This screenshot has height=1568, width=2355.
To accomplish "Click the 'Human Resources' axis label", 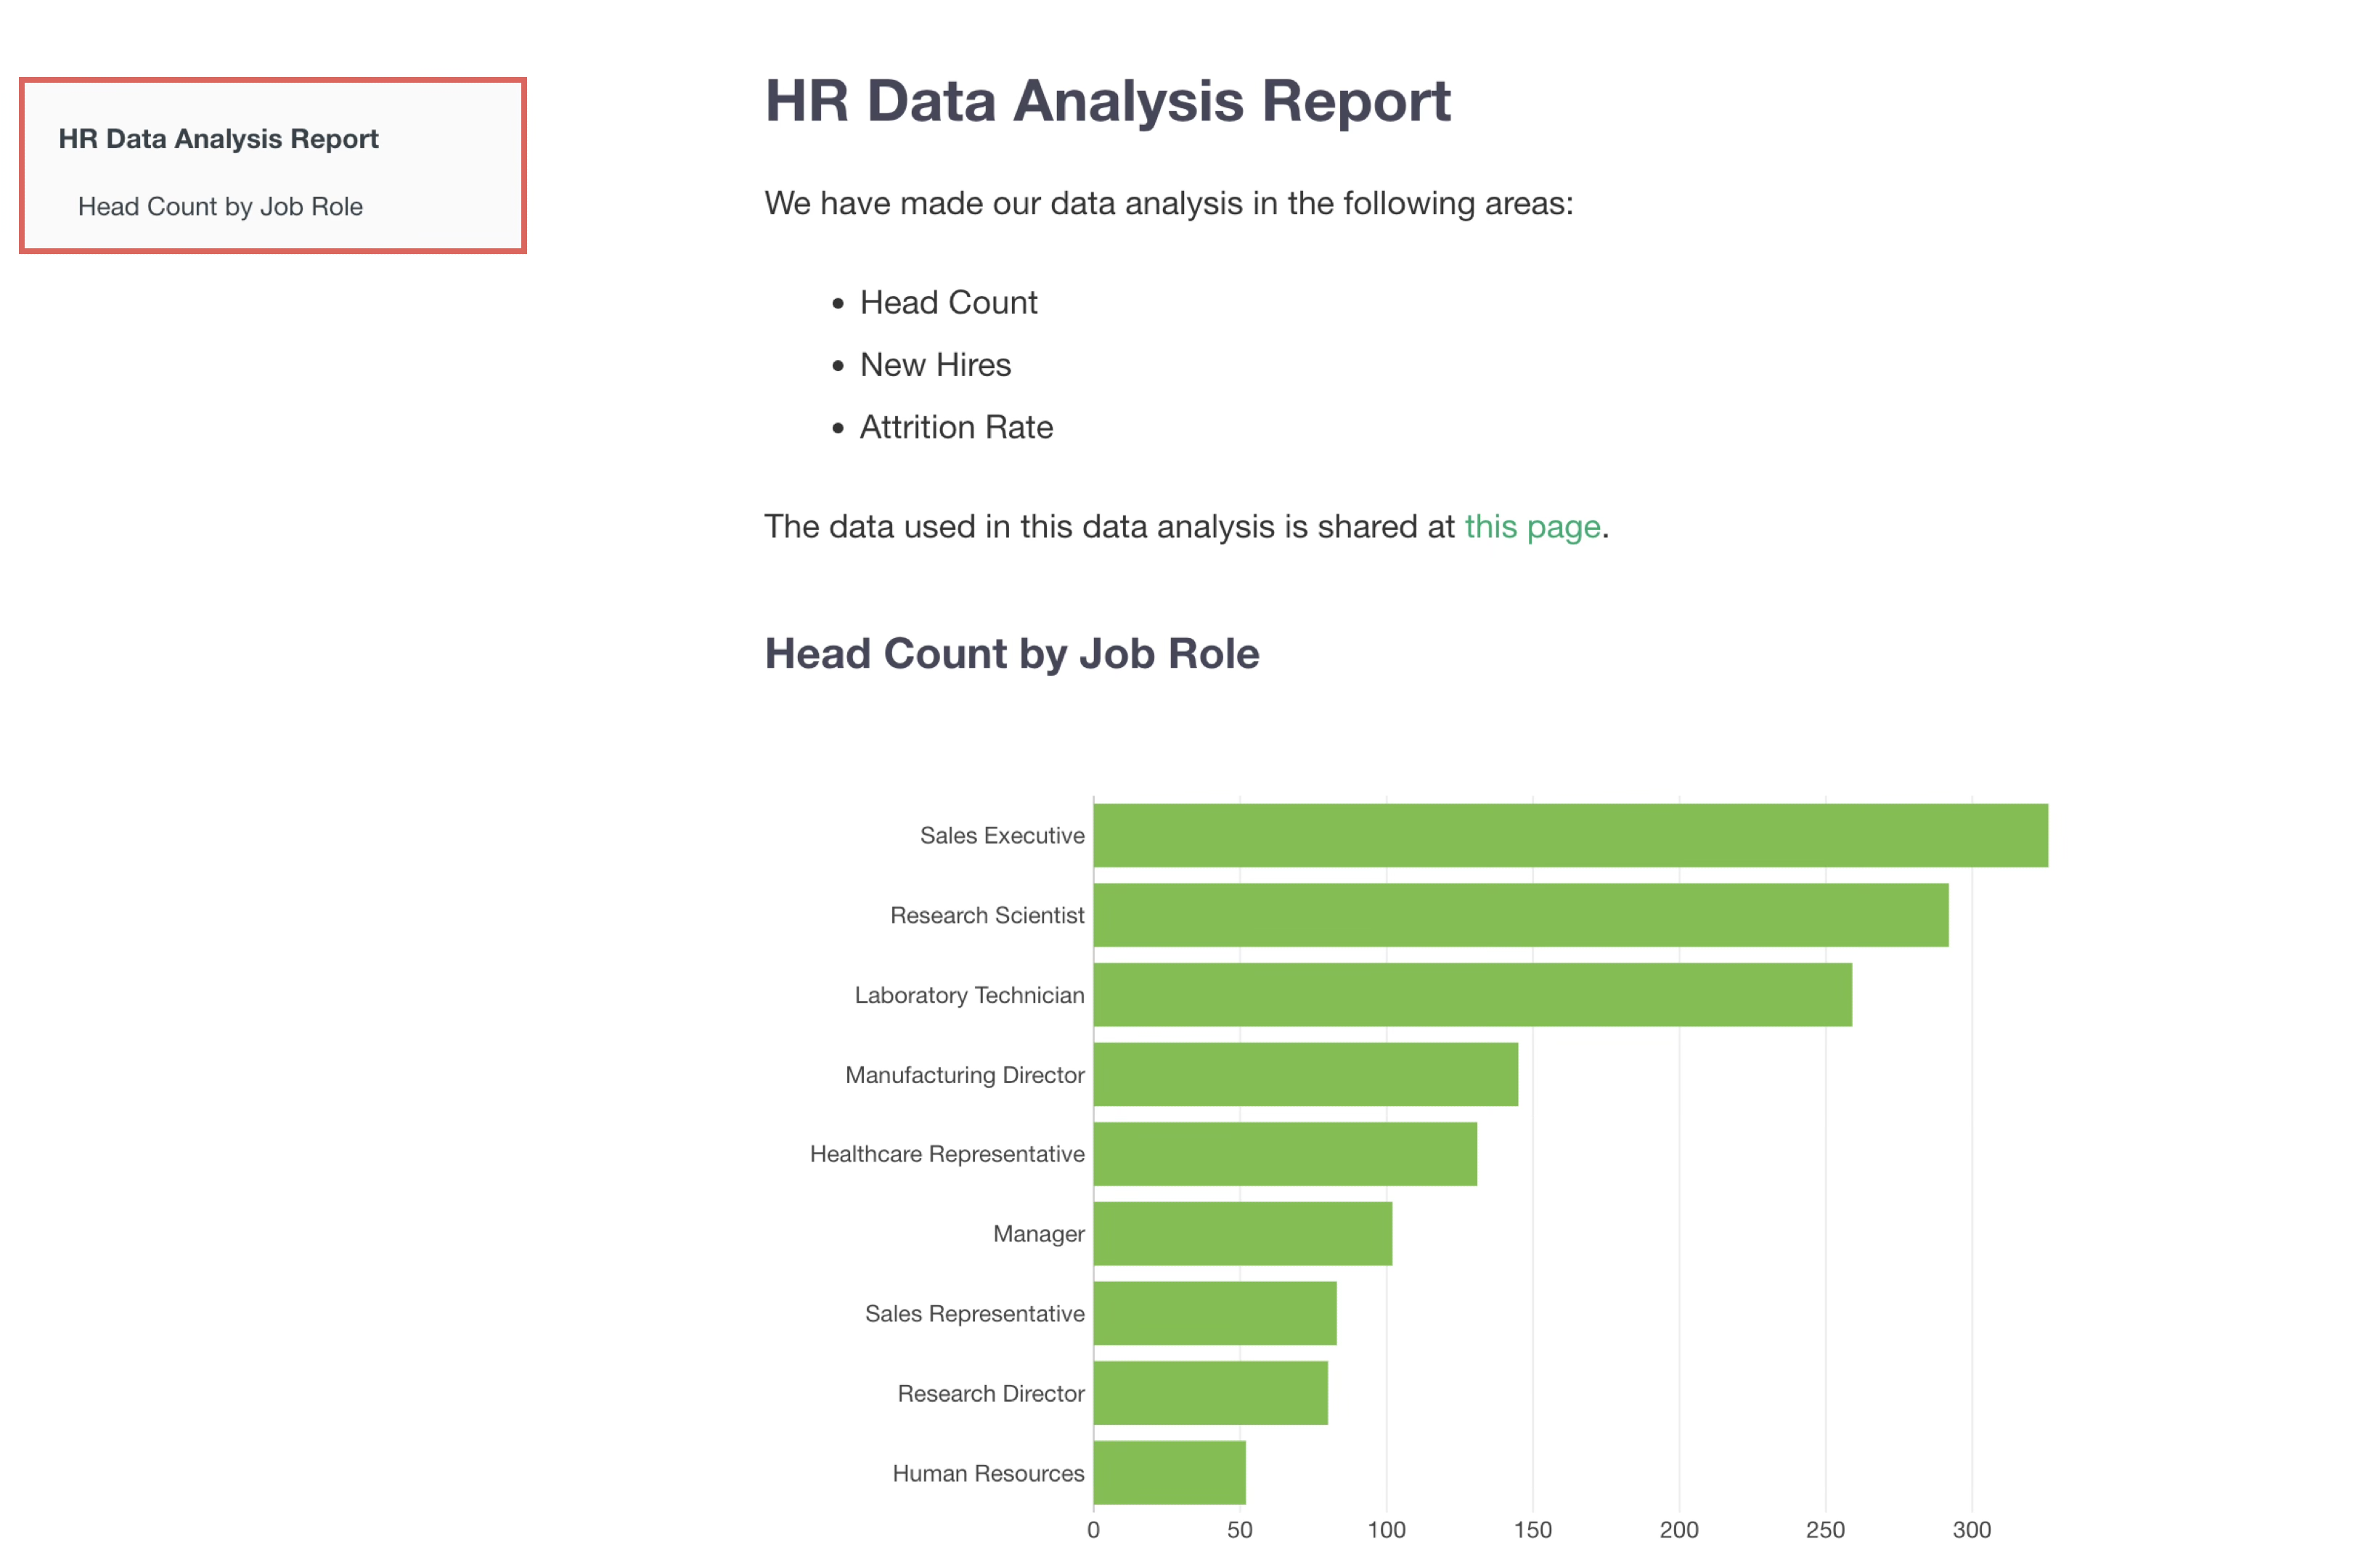I will pyautogui.click(x=987, y=1474).
